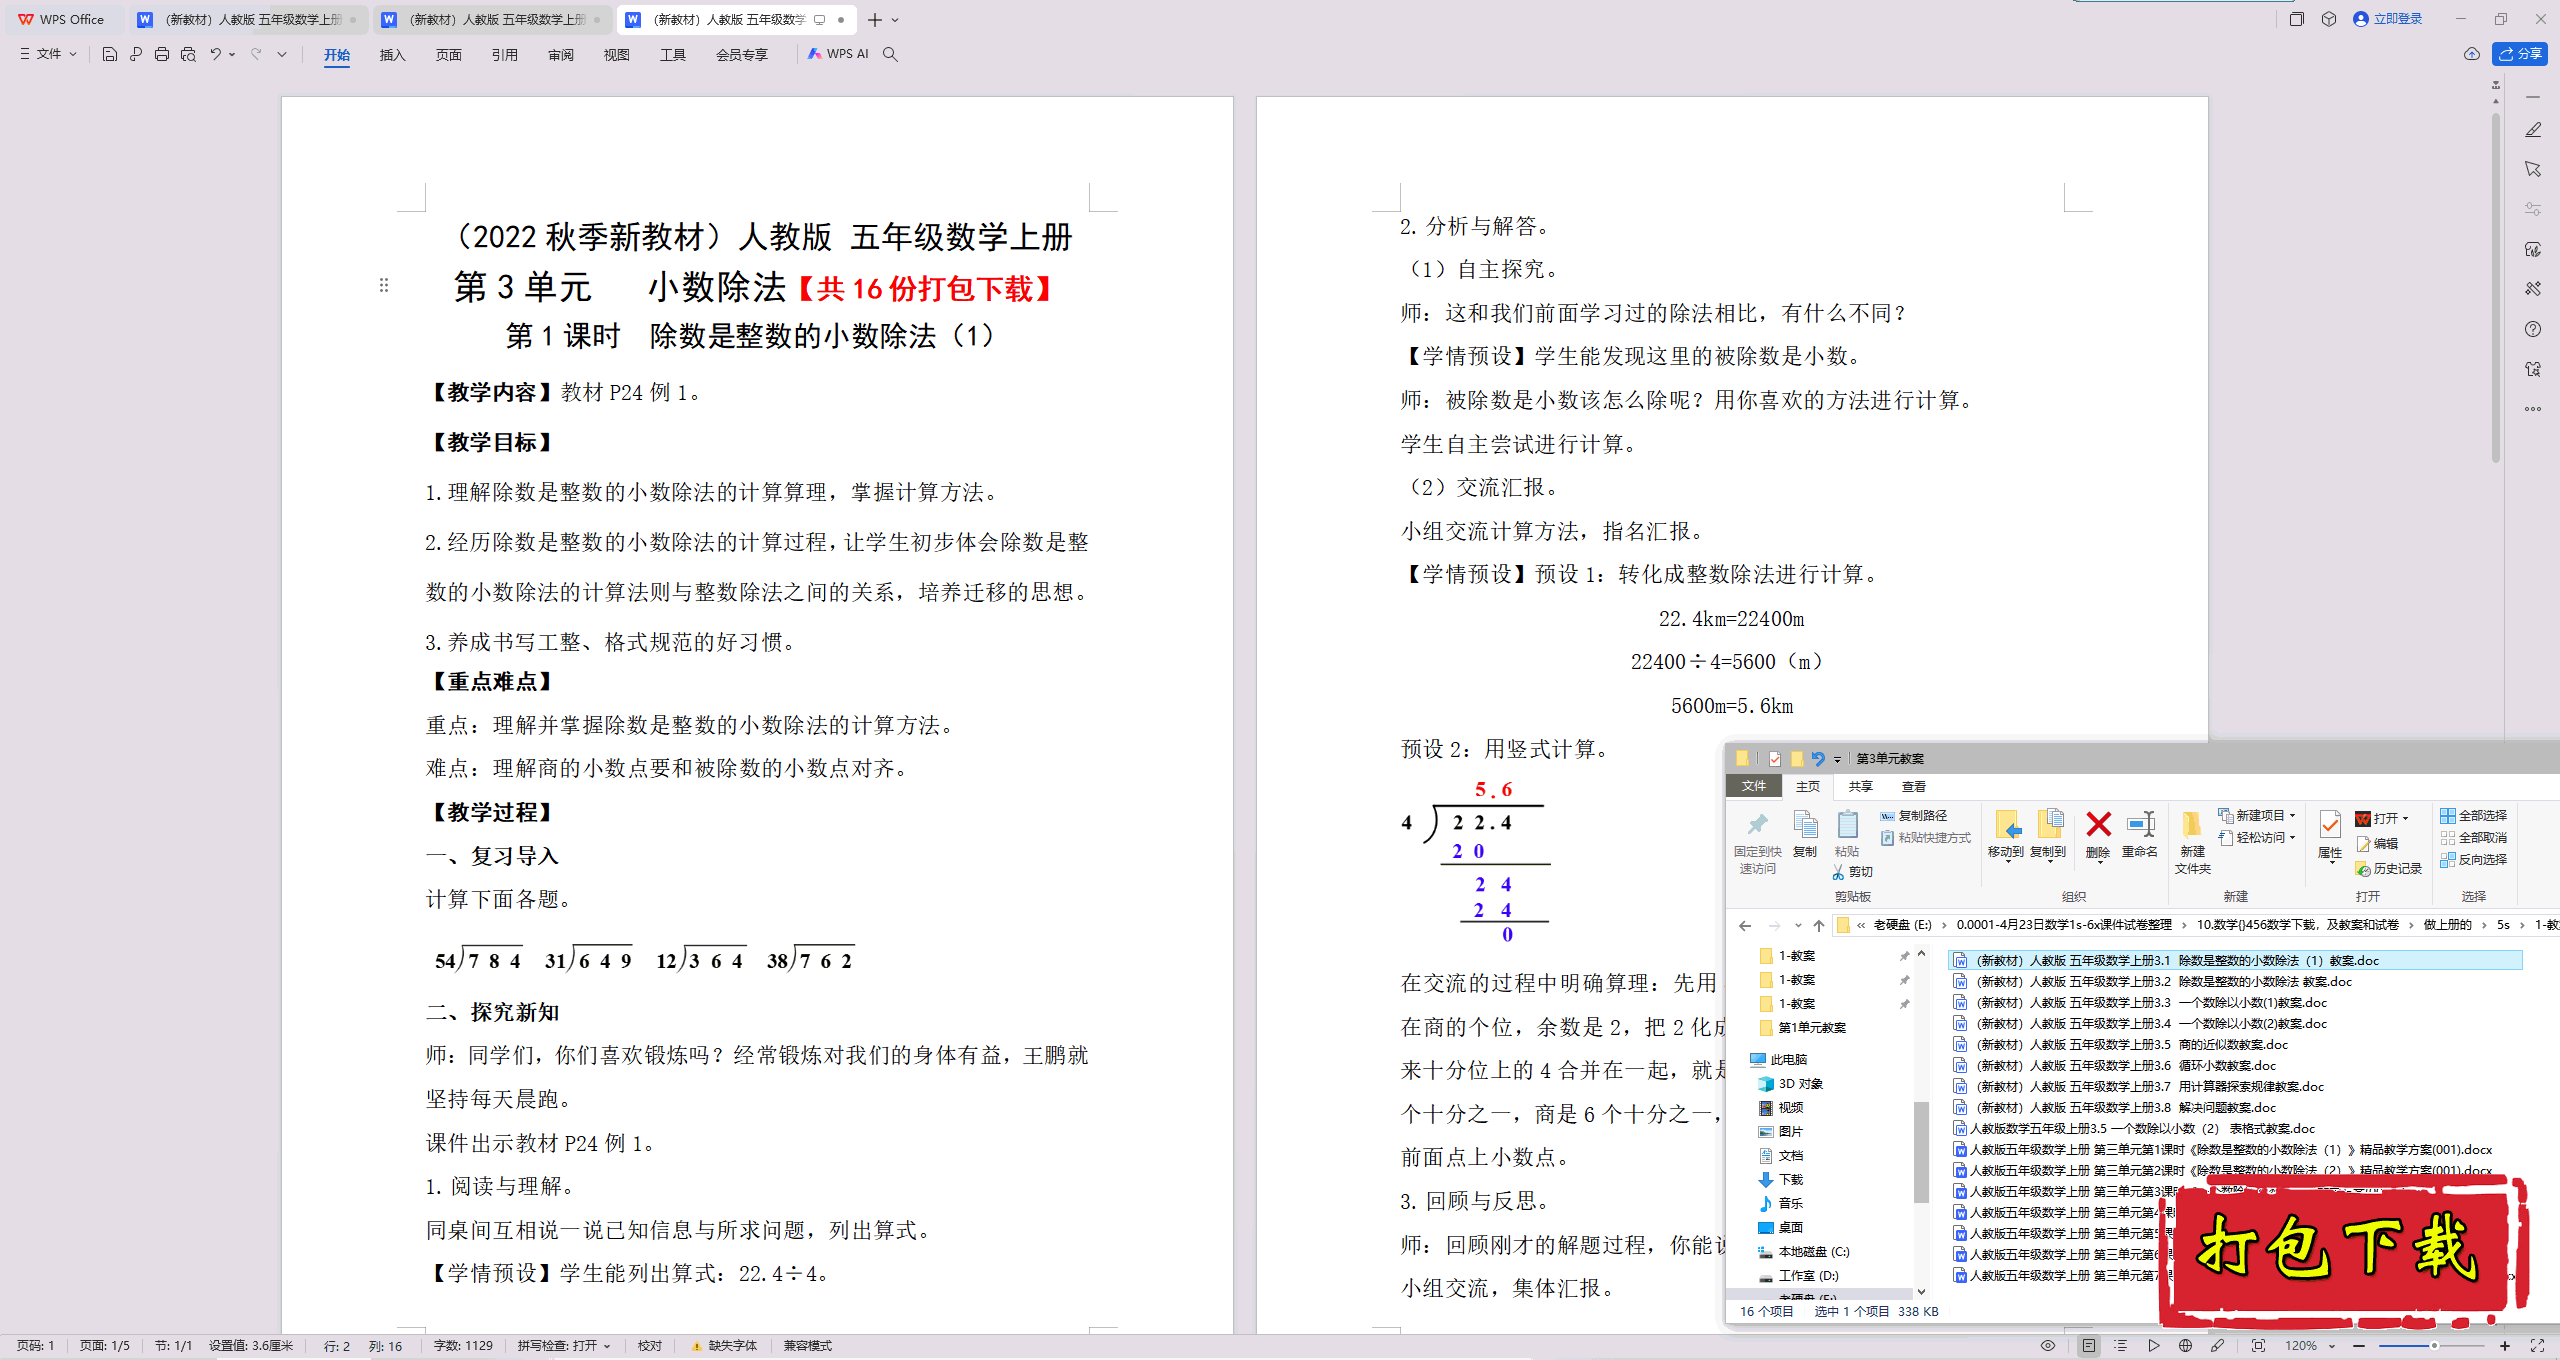This screenshot has height=1360, width=2560.
Task: Click the Print icon in WPS toolbar
Action: click(162, 54)
